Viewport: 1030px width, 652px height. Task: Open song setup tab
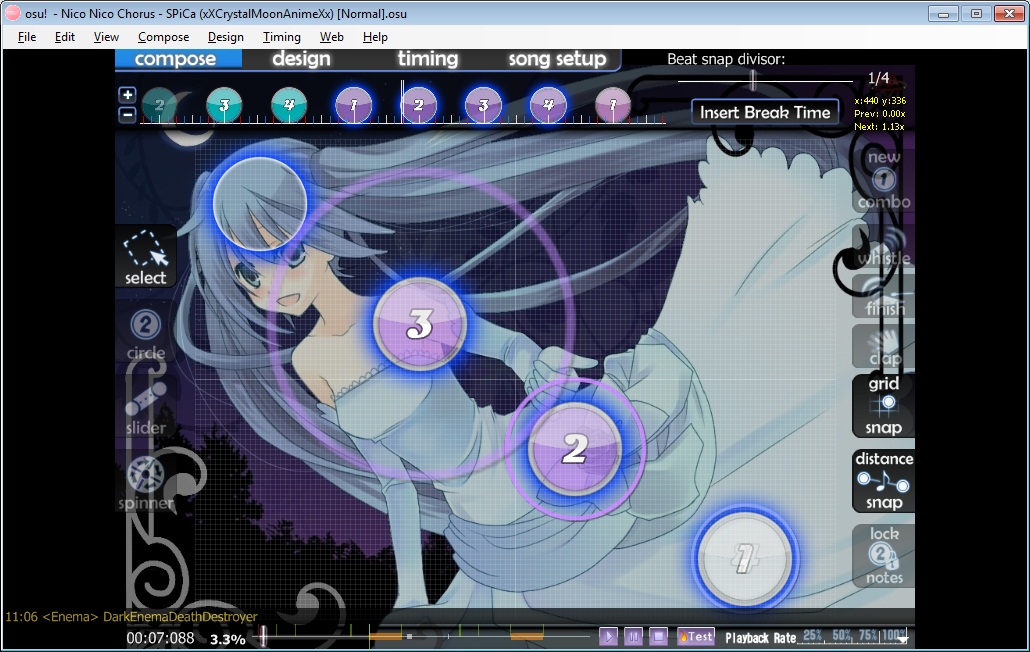[x=557, y=59]
